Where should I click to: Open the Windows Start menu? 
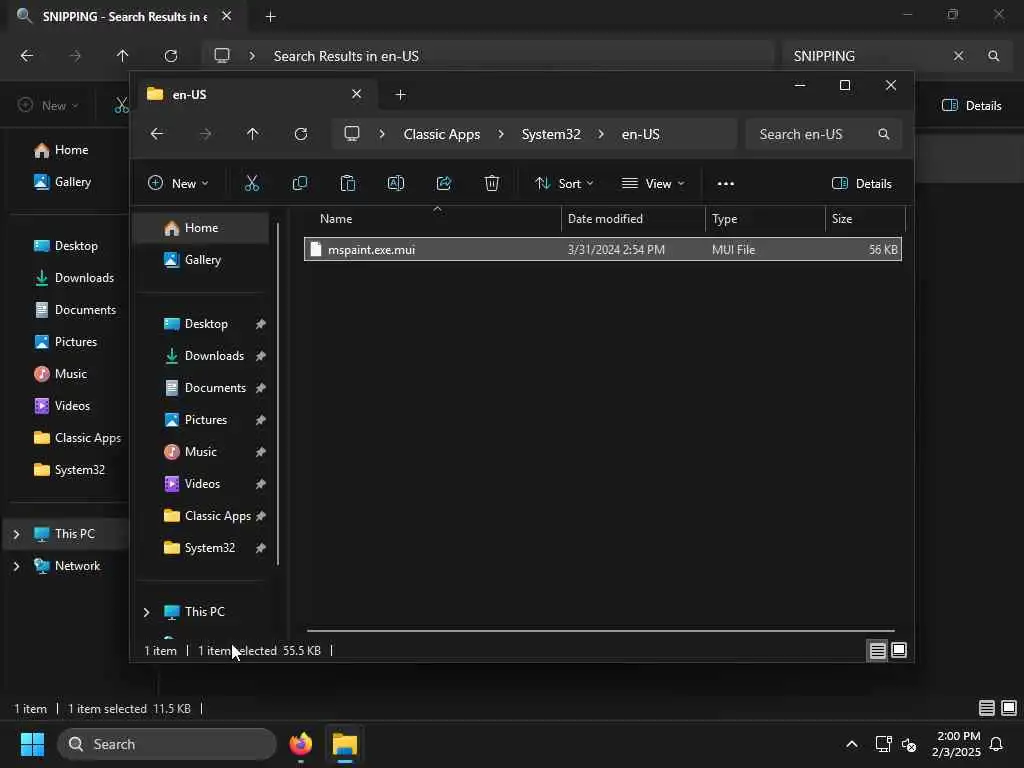click(x=32, y=744)
